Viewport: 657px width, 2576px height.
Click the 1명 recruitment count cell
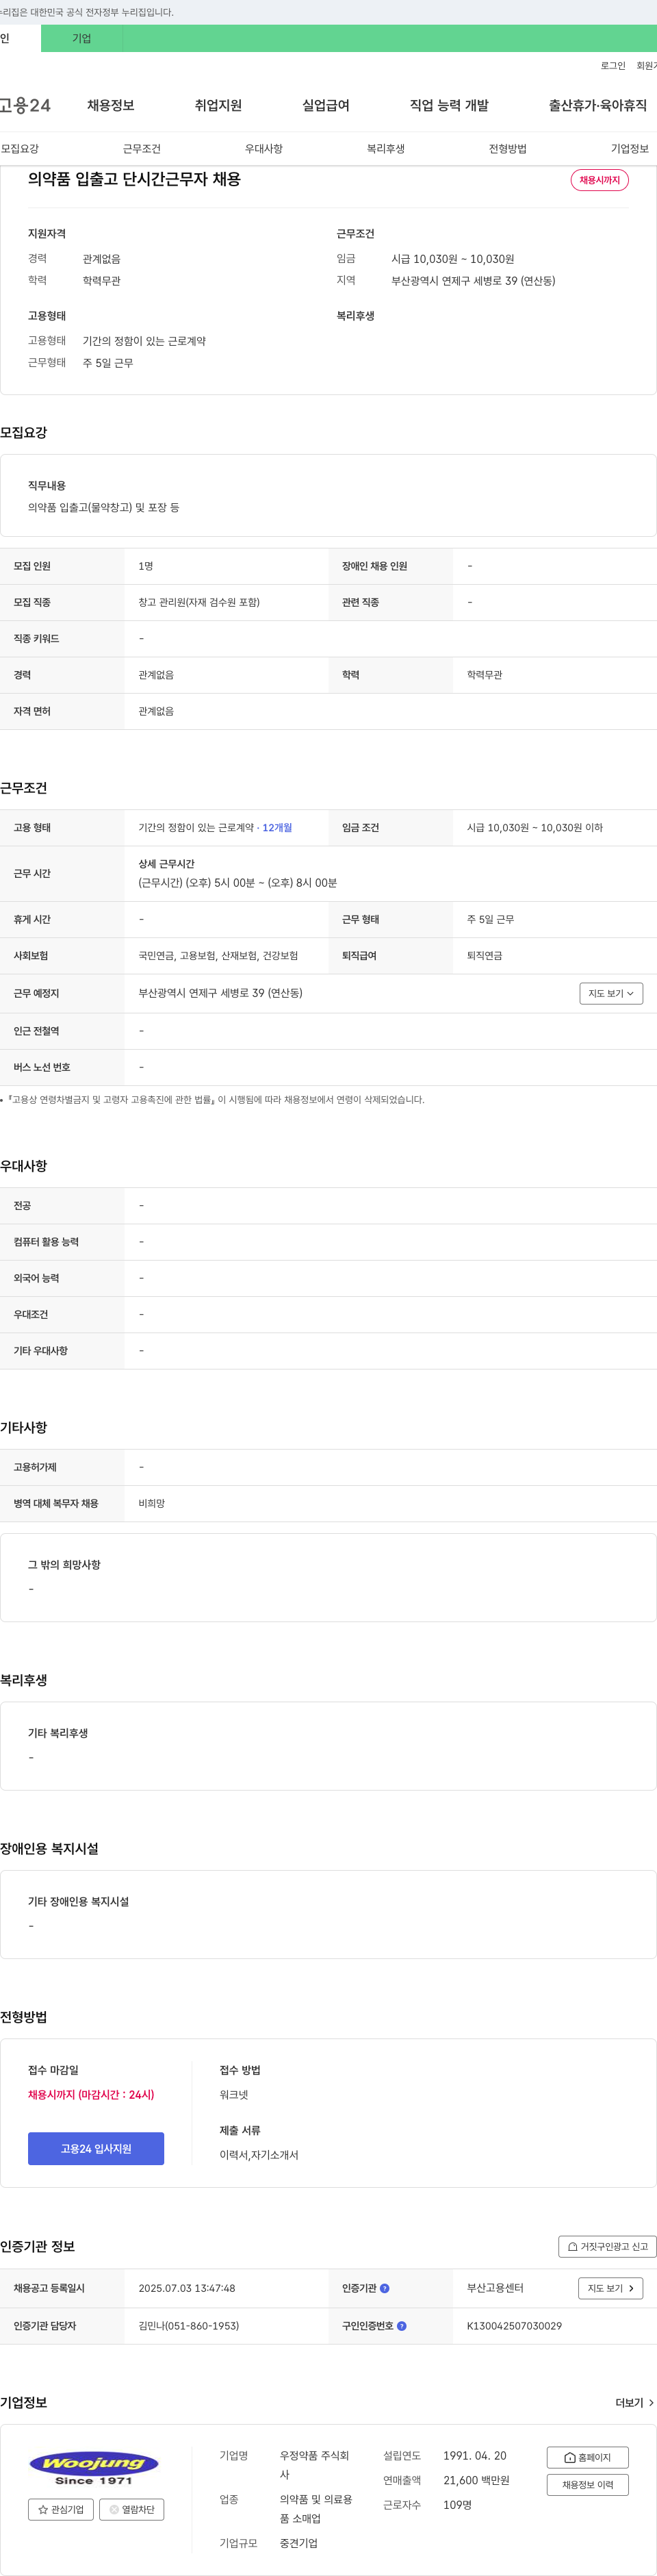pyautogui.click(x=146, y=566)
